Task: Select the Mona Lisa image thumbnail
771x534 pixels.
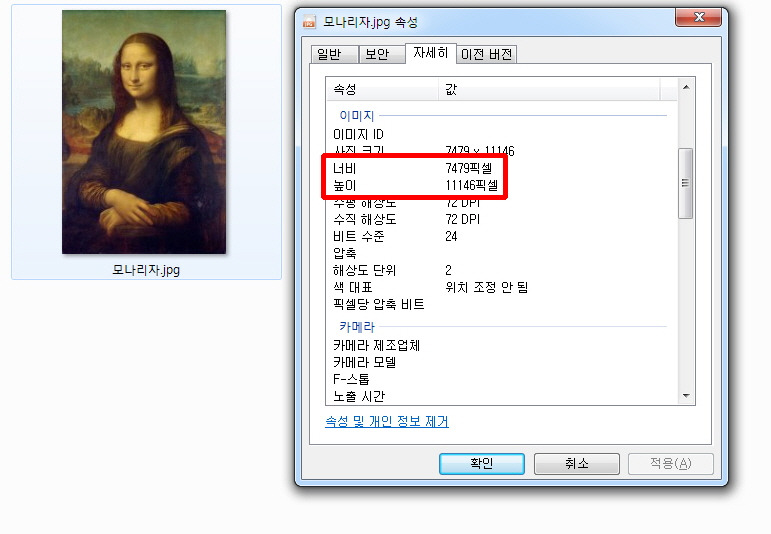Action: click(x=144, y=132)
